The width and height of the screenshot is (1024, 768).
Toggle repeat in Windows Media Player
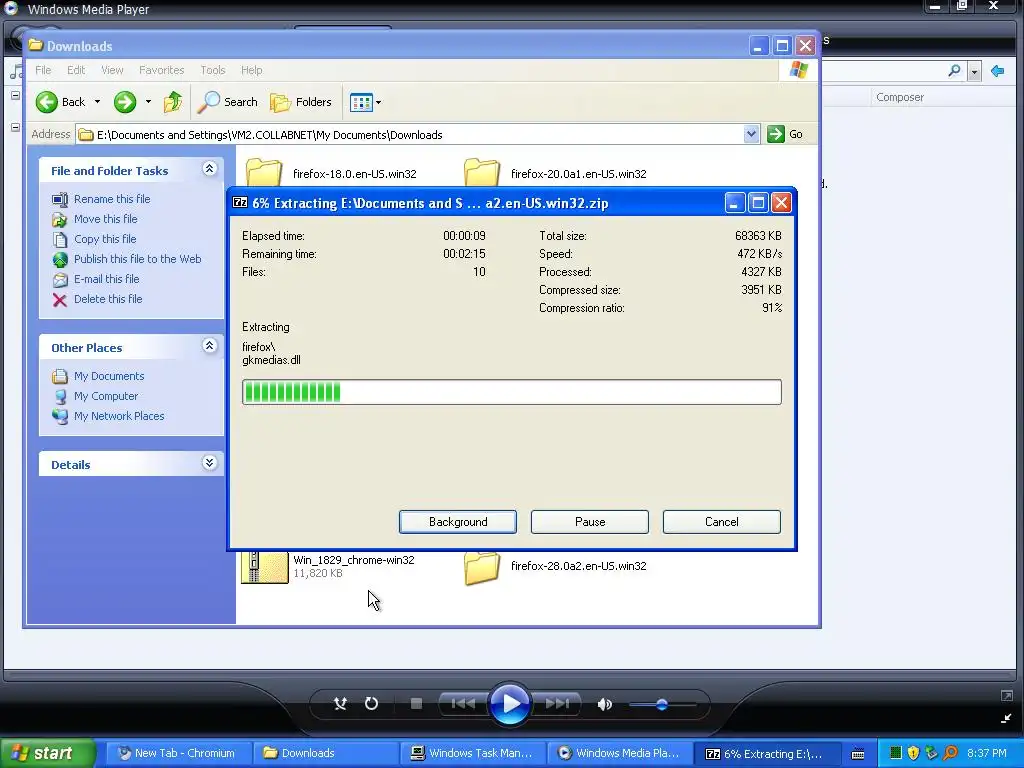[x=371, y=703]
